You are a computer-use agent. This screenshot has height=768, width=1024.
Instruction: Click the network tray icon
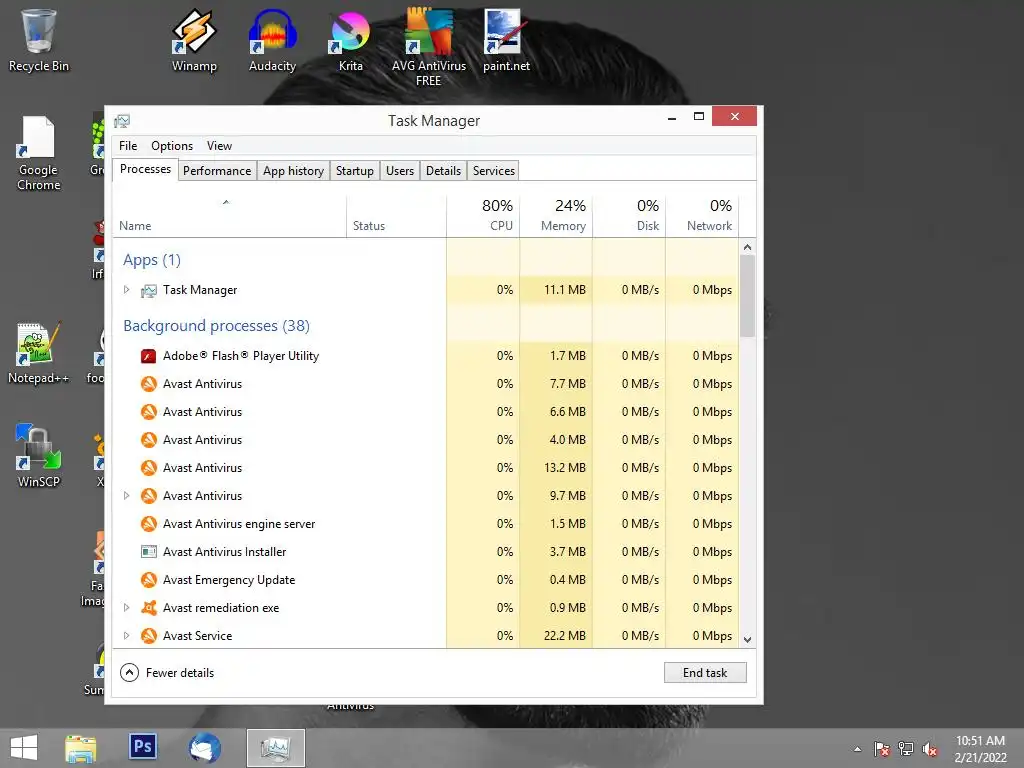click(x=906, y=749)
